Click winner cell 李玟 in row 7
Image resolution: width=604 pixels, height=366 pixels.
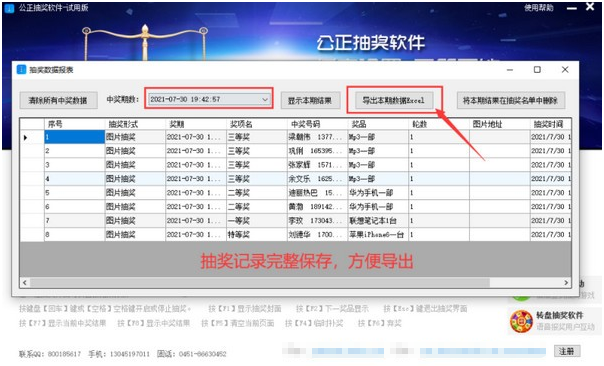tap(317, 220)
